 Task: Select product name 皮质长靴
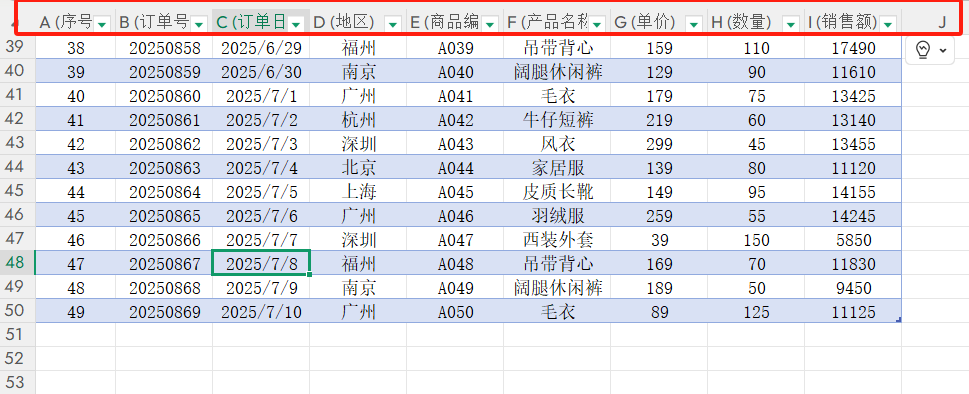[x=557, y=192]
